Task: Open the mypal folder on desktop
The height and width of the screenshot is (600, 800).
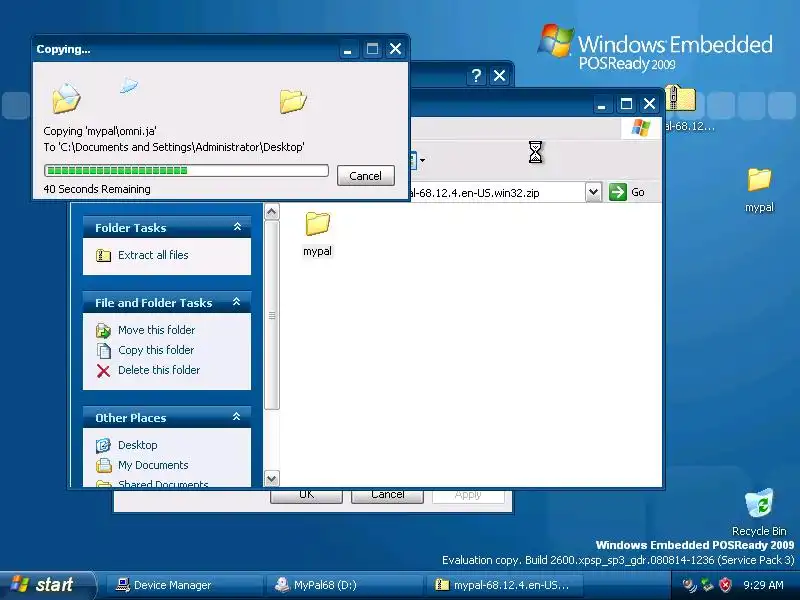Action: pyautogui.click(x=759, y=190)
